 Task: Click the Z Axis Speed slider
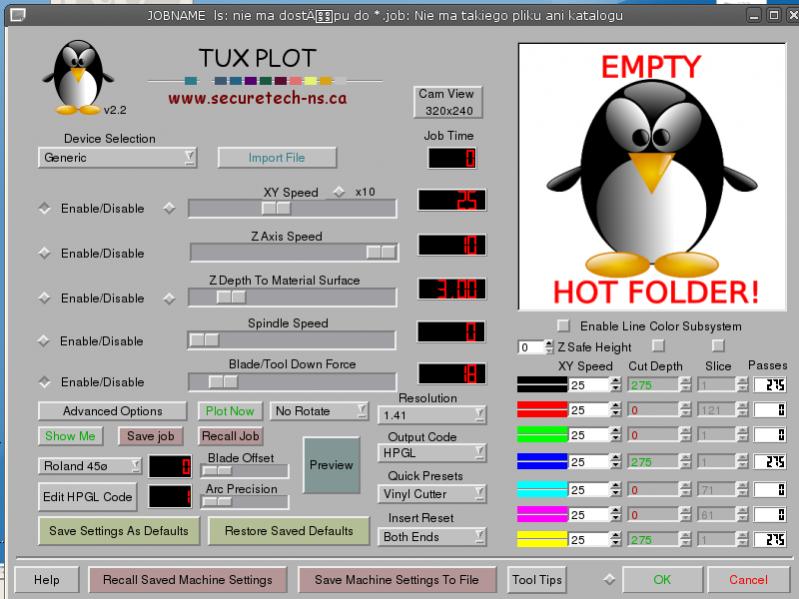point(293,252)
